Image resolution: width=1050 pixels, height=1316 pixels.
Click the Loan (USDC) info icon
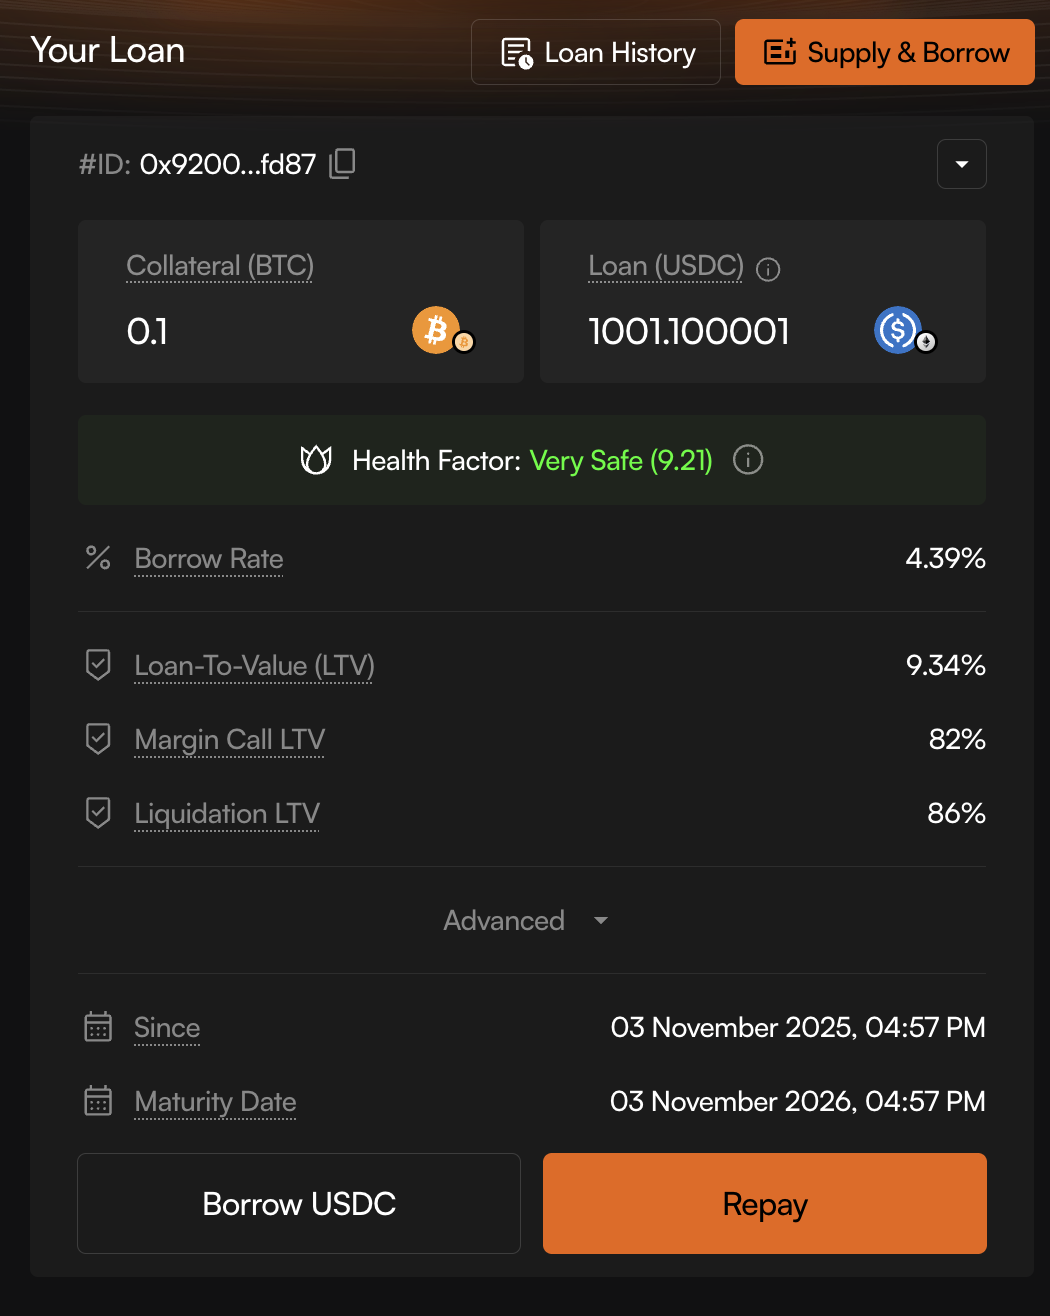[768, 269]
